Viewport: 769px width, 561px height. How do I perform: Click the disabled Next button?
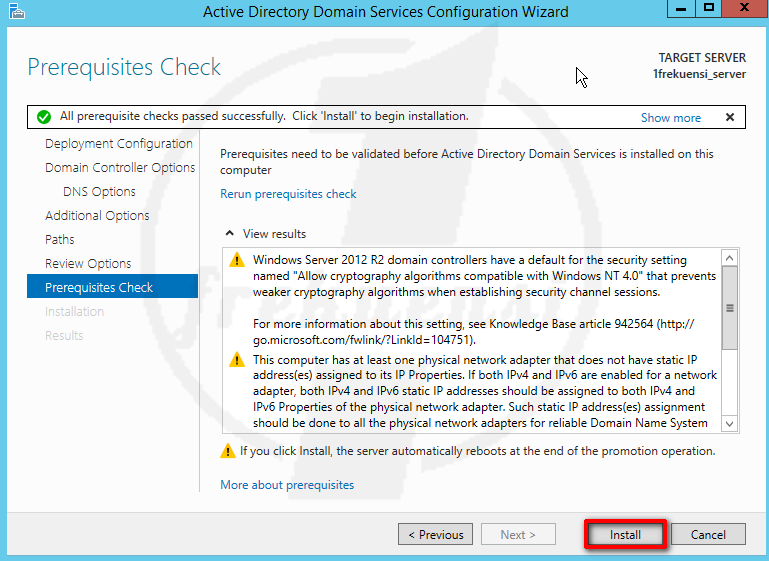click(x=518, y=534)
